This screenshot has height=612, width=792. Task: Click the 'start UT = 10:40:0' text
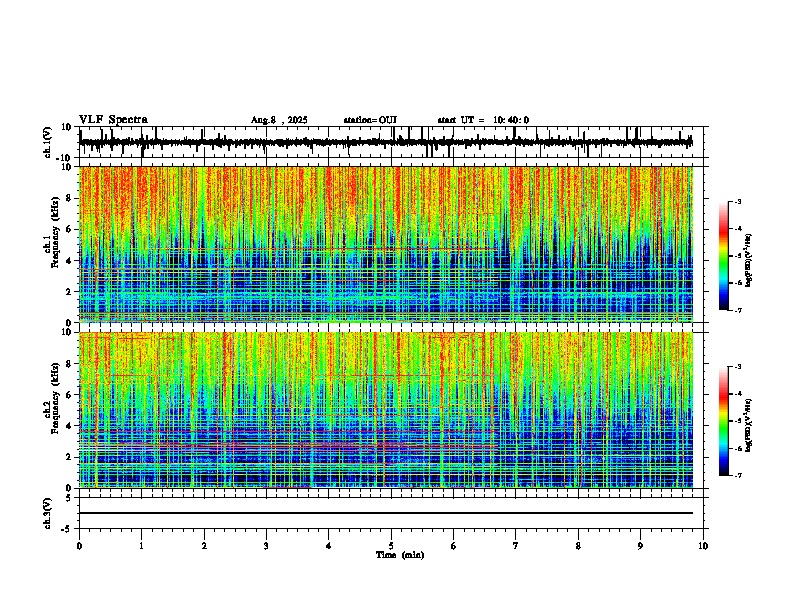coord(483,120)
